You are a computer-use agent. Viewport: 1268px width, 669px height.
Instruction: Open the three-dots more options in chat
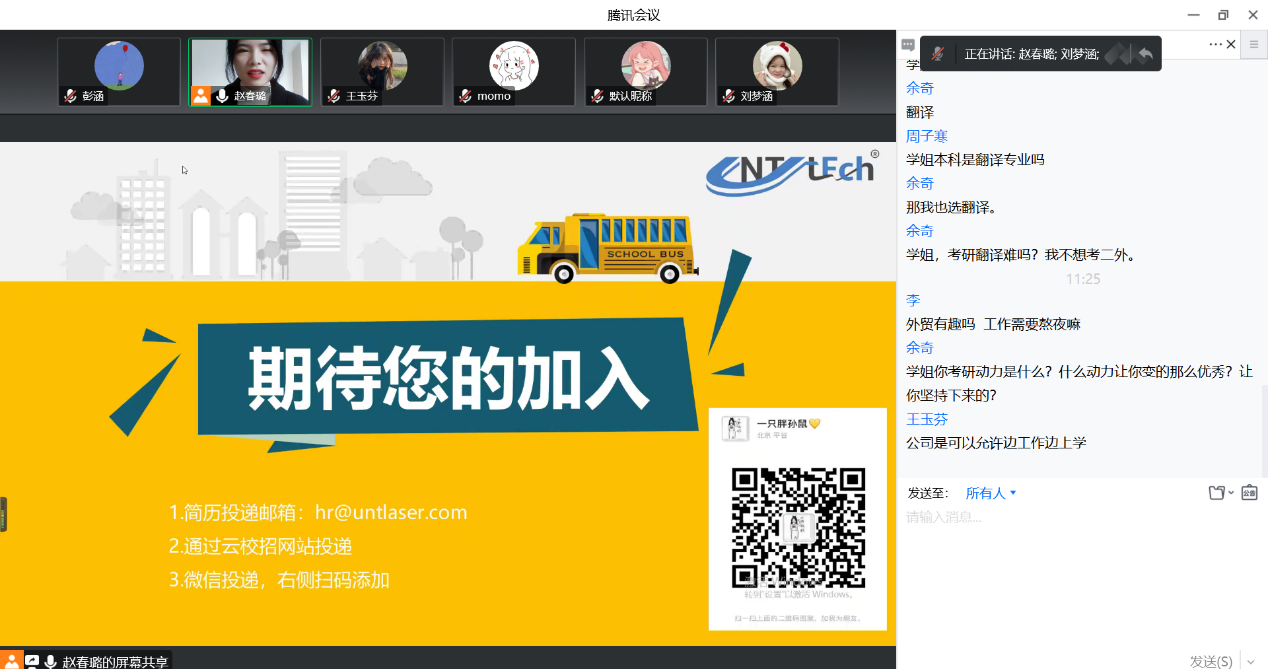1215,44
